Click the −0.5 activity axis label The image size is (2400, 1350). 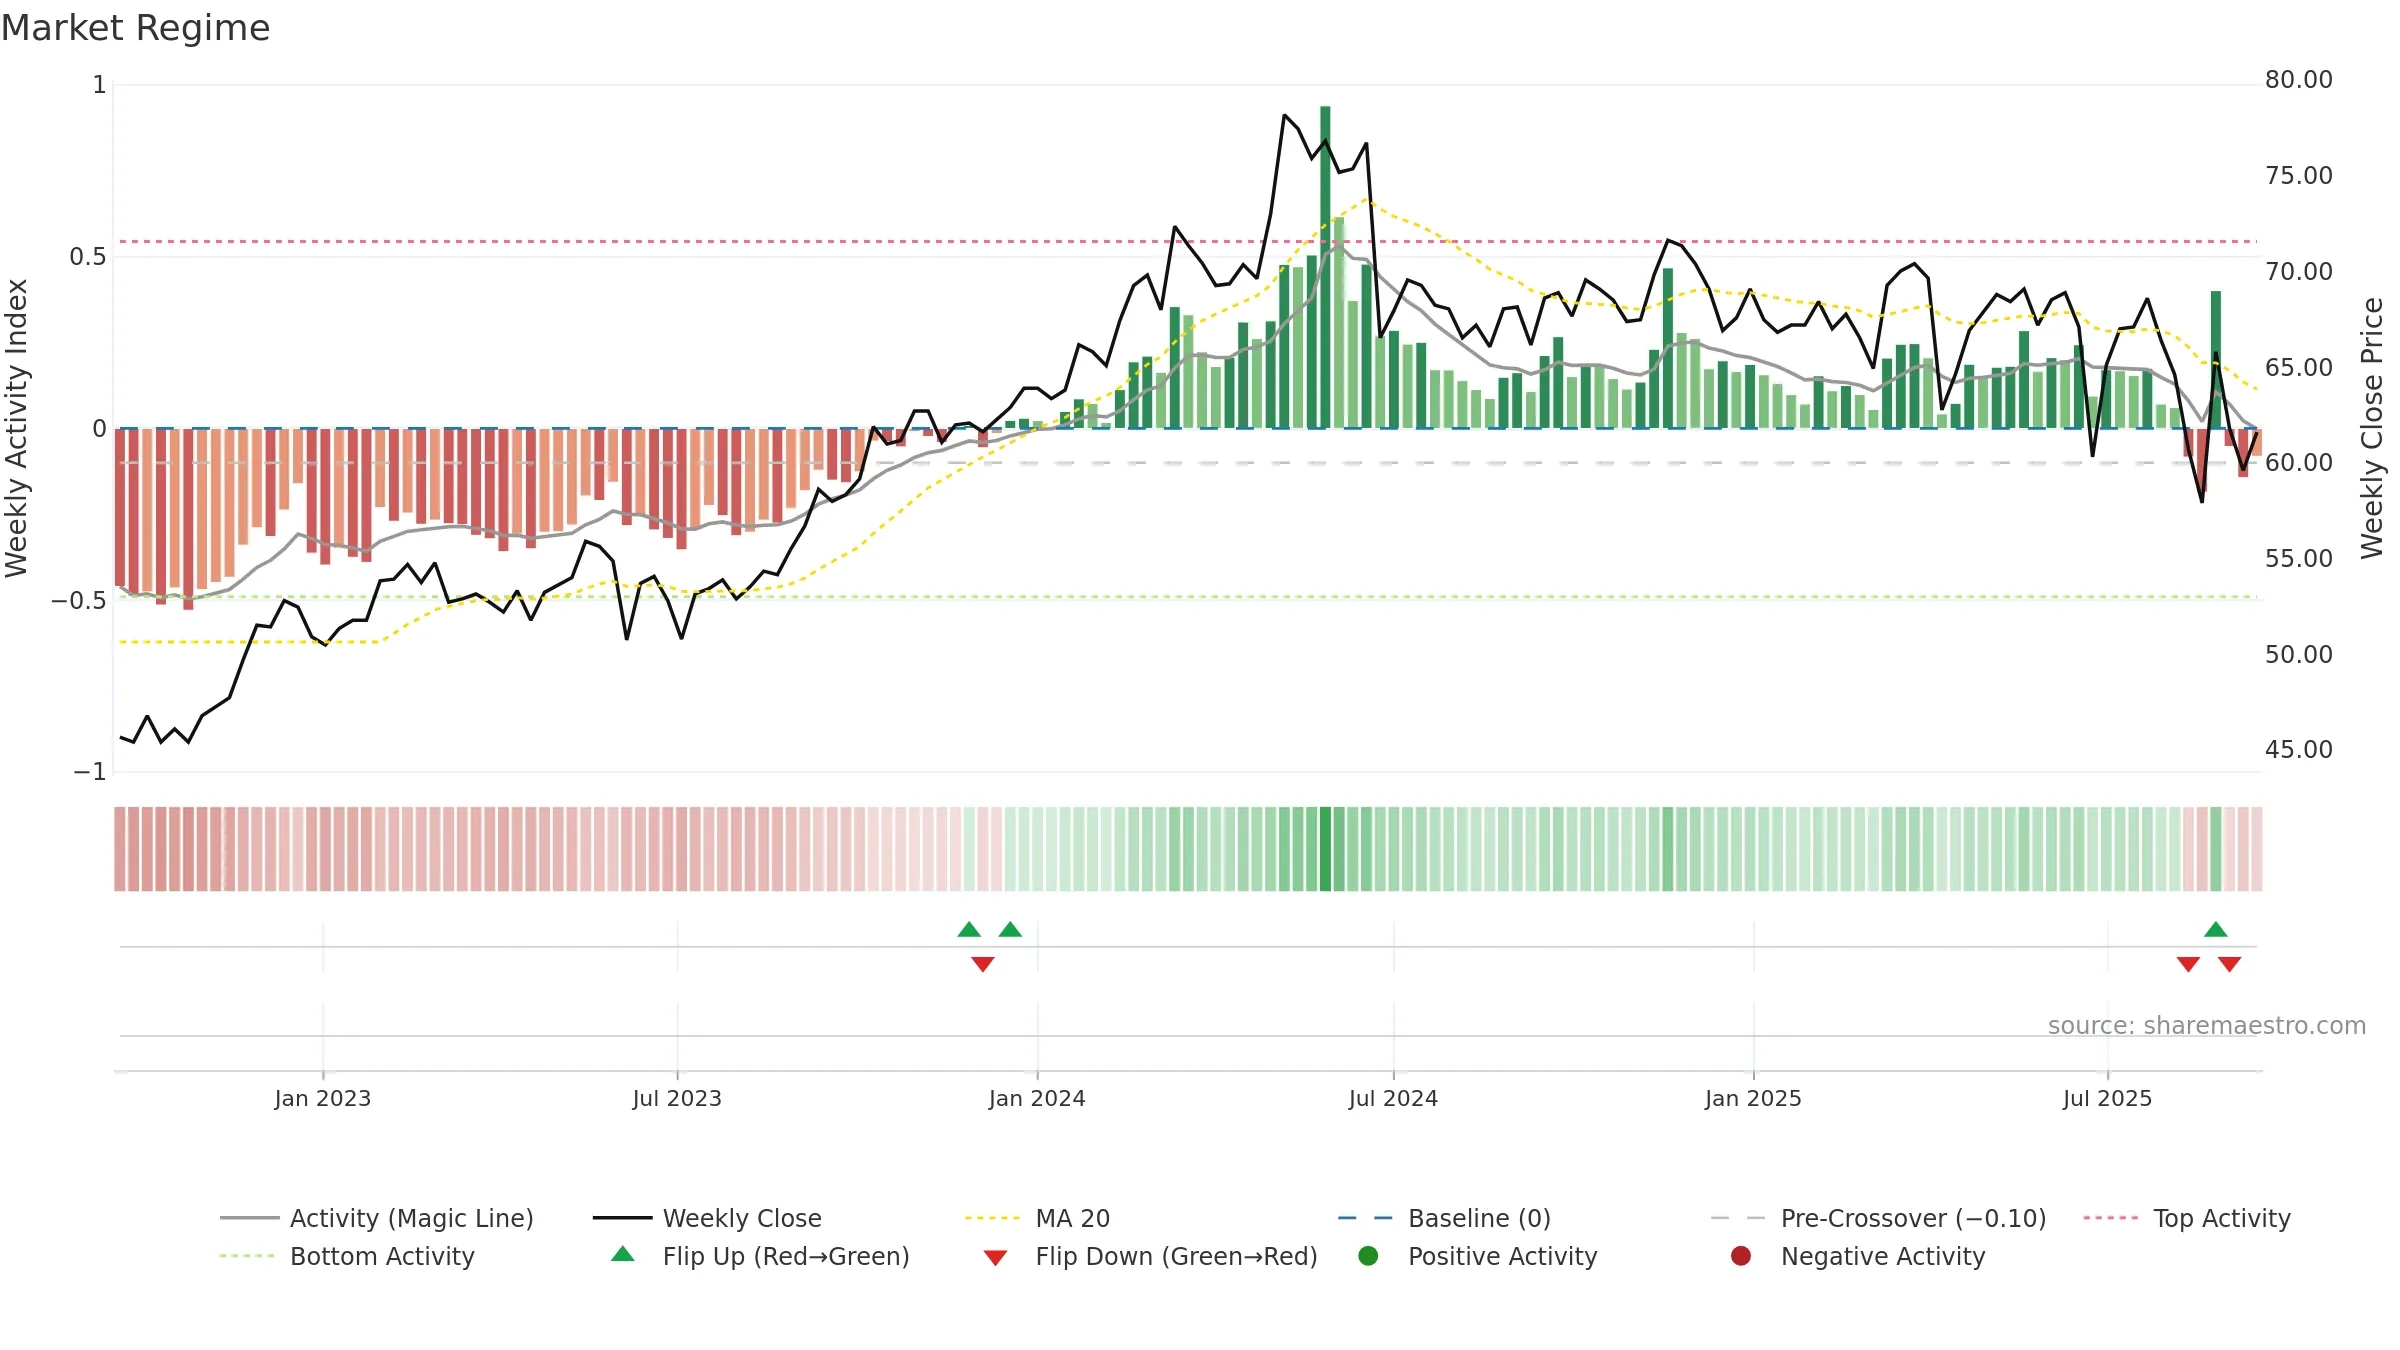pos(79,601)
